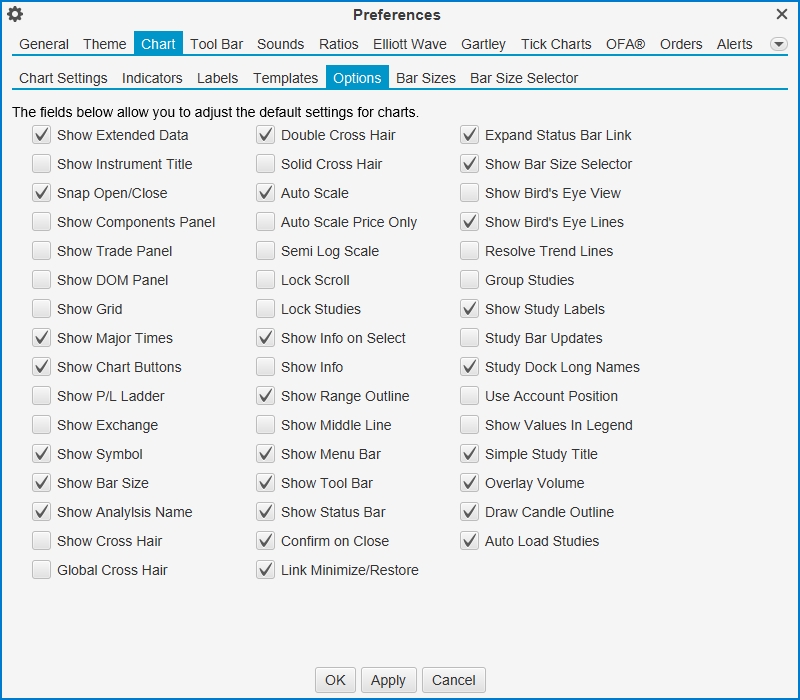The image size is (800, 700).
Task: Uncheck Expand Status Bar Link
Action: 469,135
